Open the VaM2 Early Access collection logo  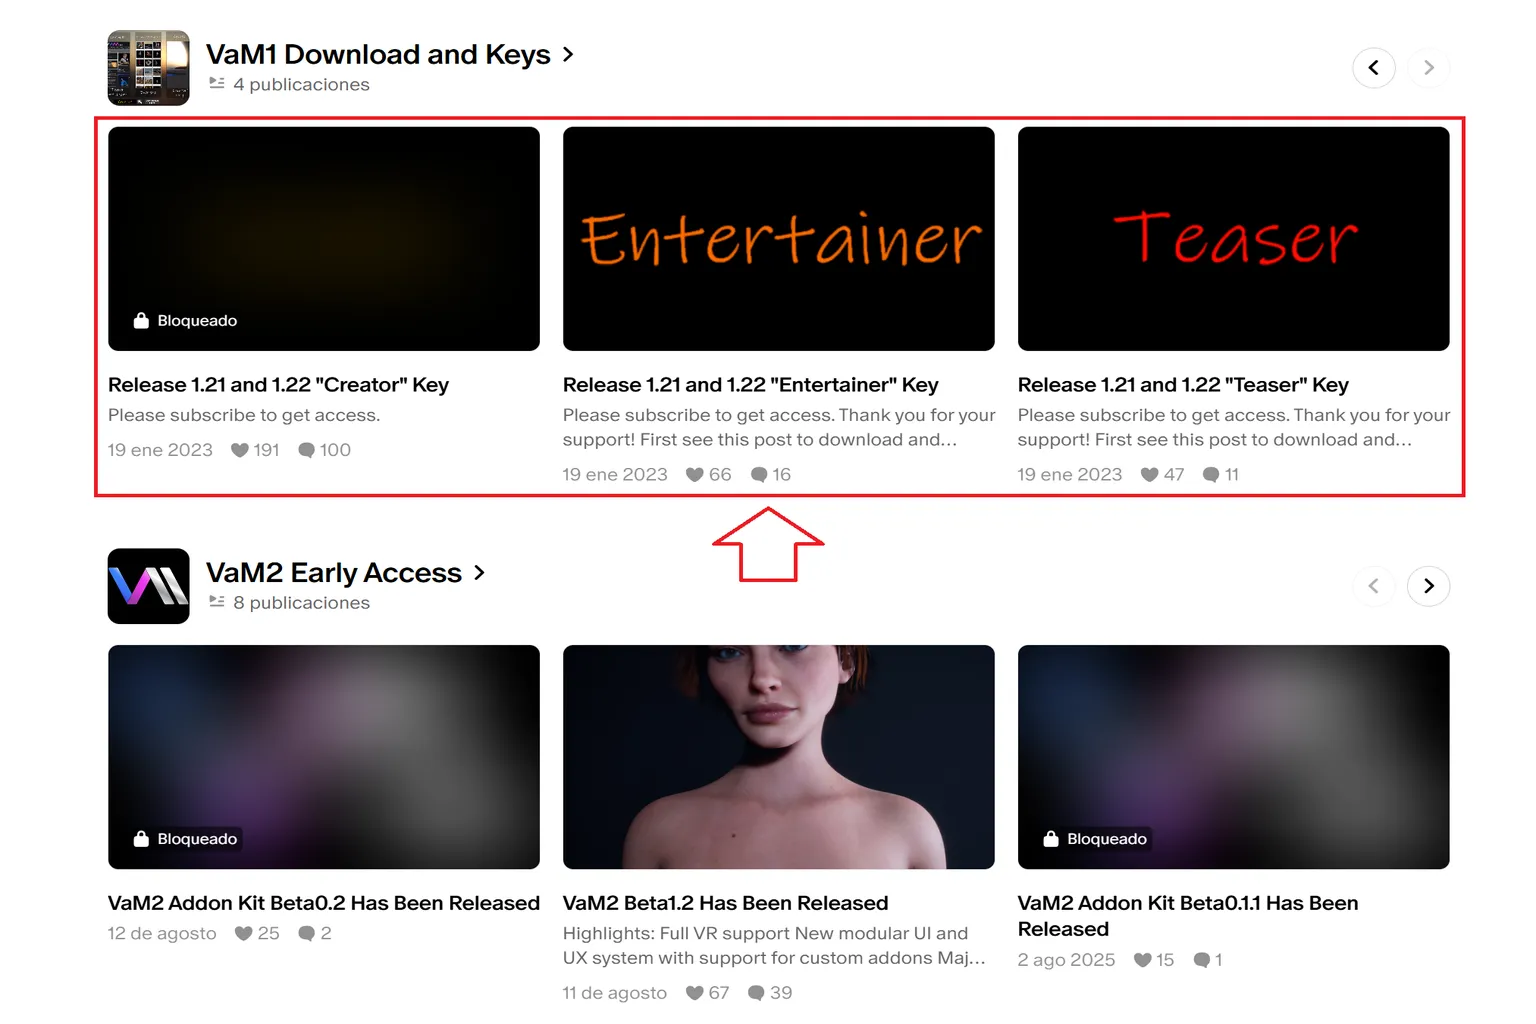pos(148,586)
